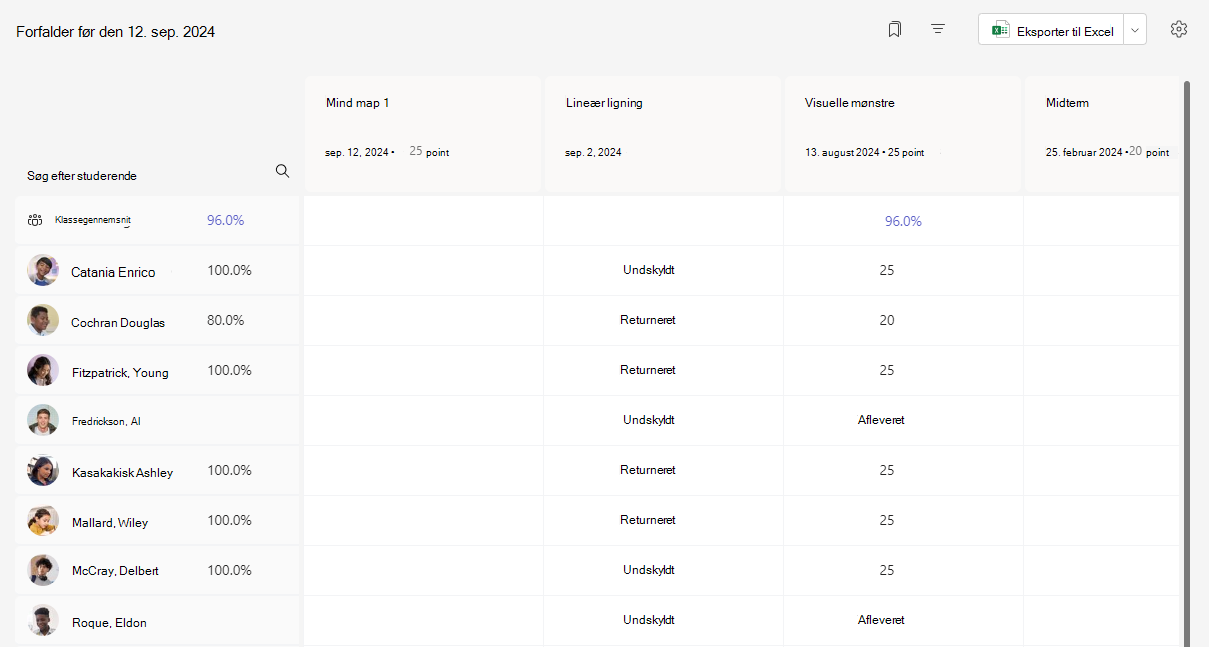Open McCray, Delbert's avatar
1209x647 pixels.
43,570
